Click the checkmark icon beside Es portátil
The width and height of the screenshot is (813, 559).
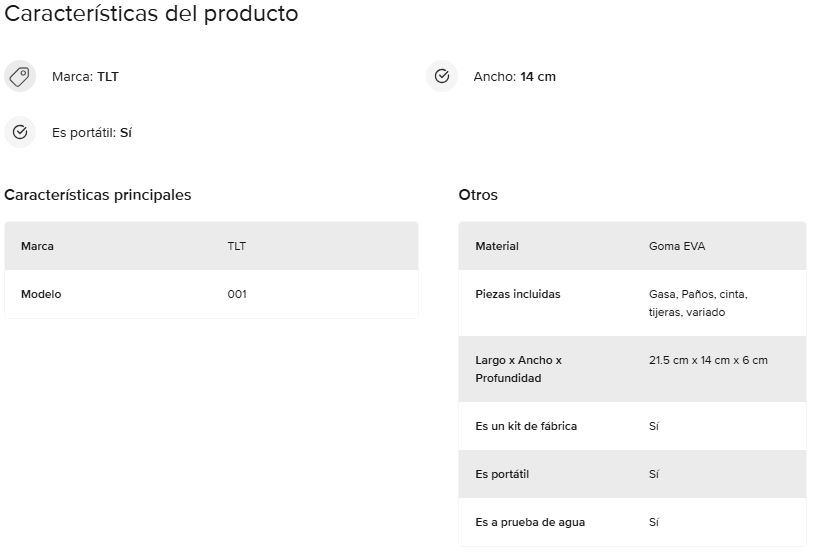20,132
